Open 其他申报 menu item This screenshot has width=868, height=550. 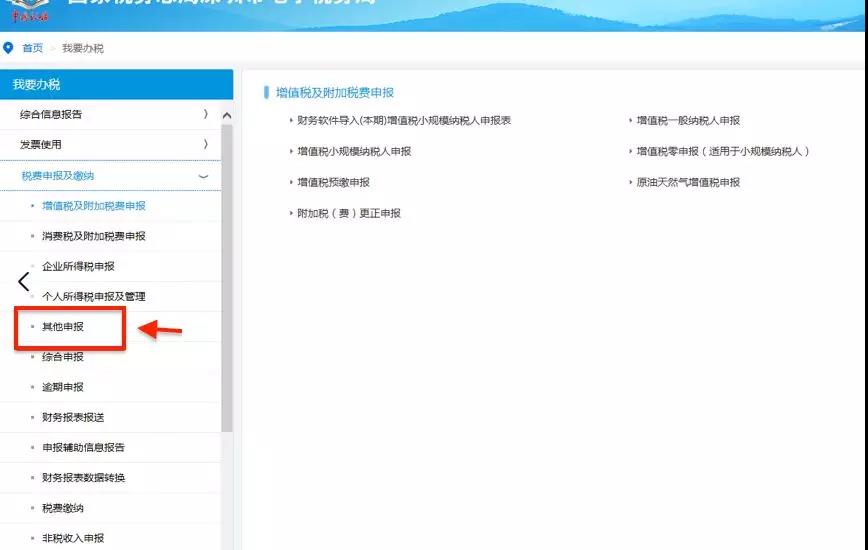tap(63, 327)
